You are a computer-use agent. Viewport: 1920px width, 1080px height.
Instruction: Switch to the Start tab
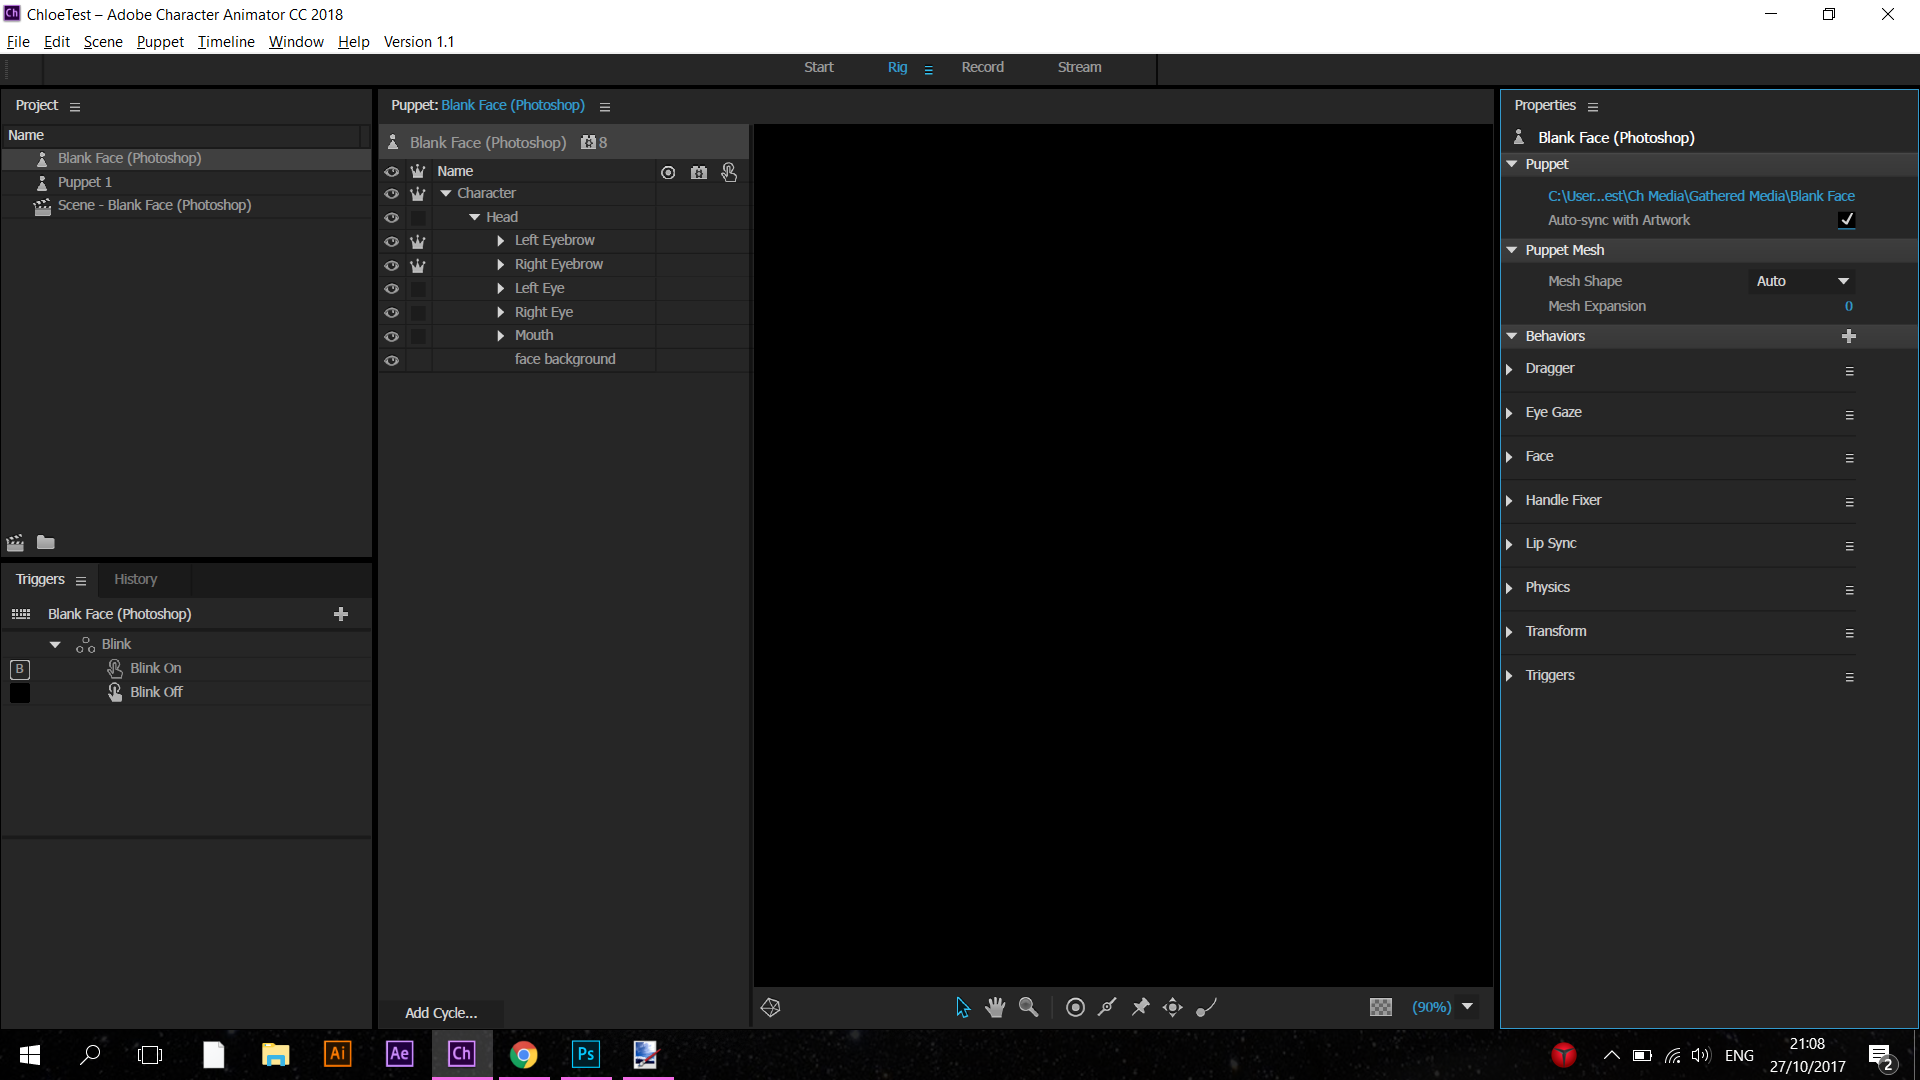point(818,66)
